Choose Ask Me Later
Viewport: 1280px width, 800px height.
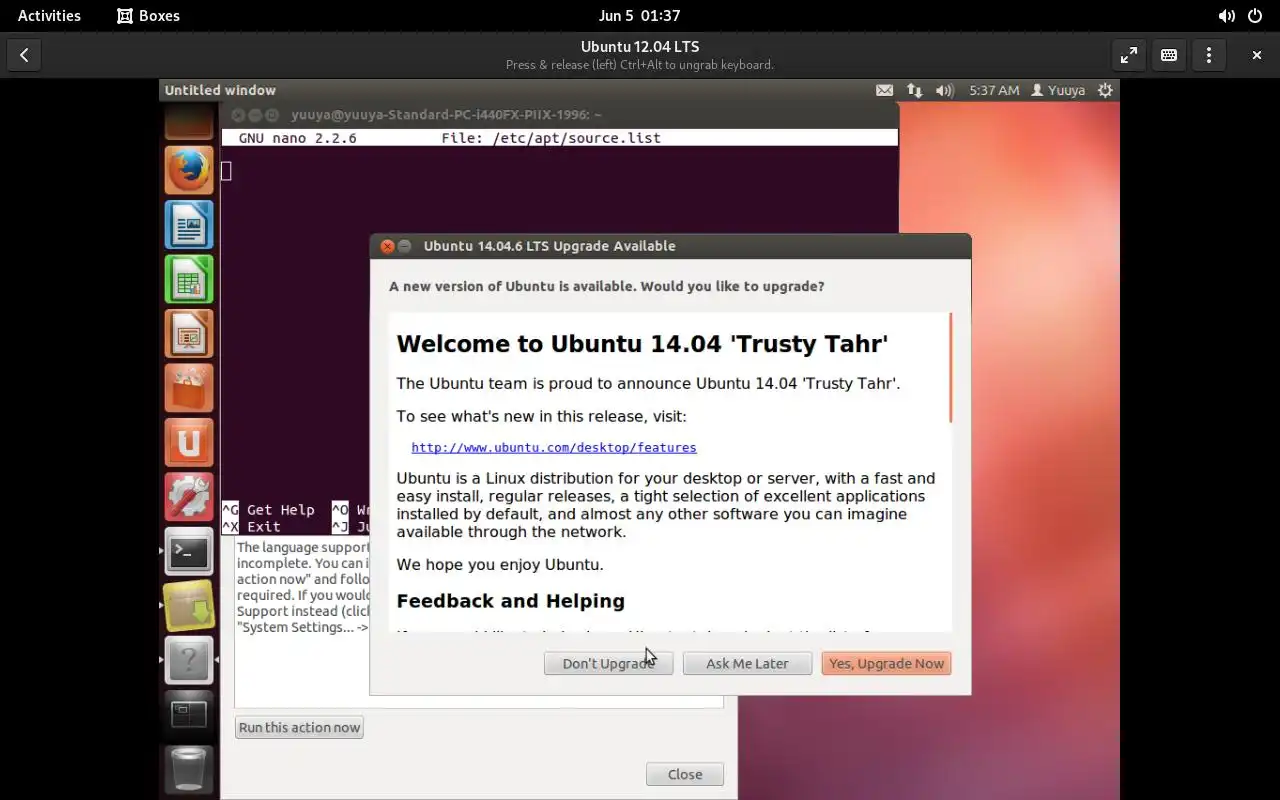[747, 663]
